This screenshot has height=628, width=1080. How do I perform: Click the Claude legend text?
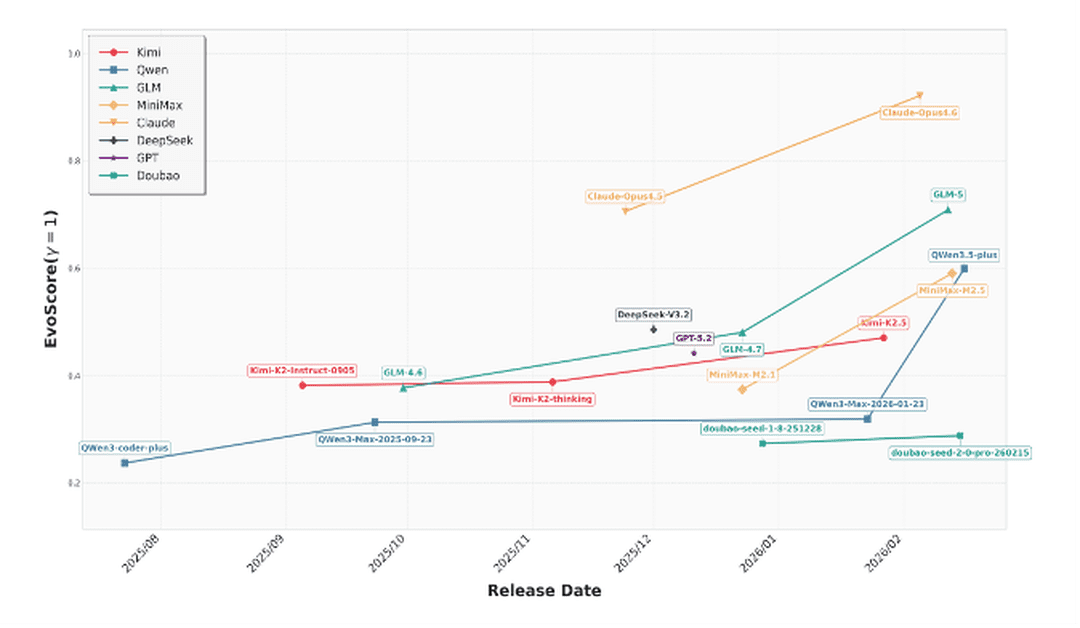coord(155,123)
